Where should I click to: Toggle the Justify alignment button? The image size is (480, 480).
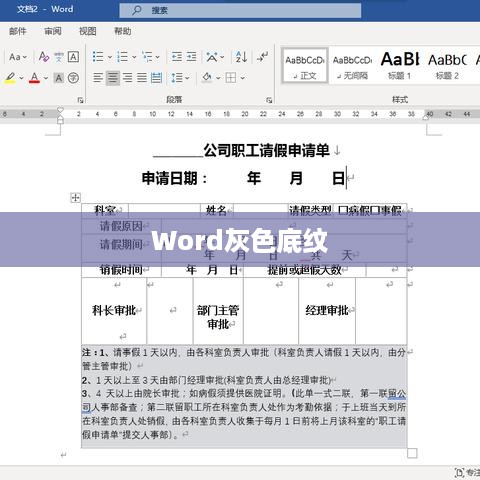(142, 78)
